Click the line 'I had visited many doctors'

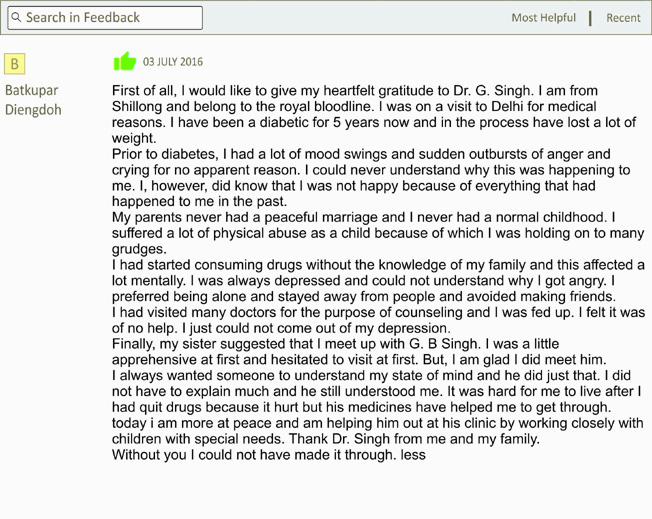378,312
